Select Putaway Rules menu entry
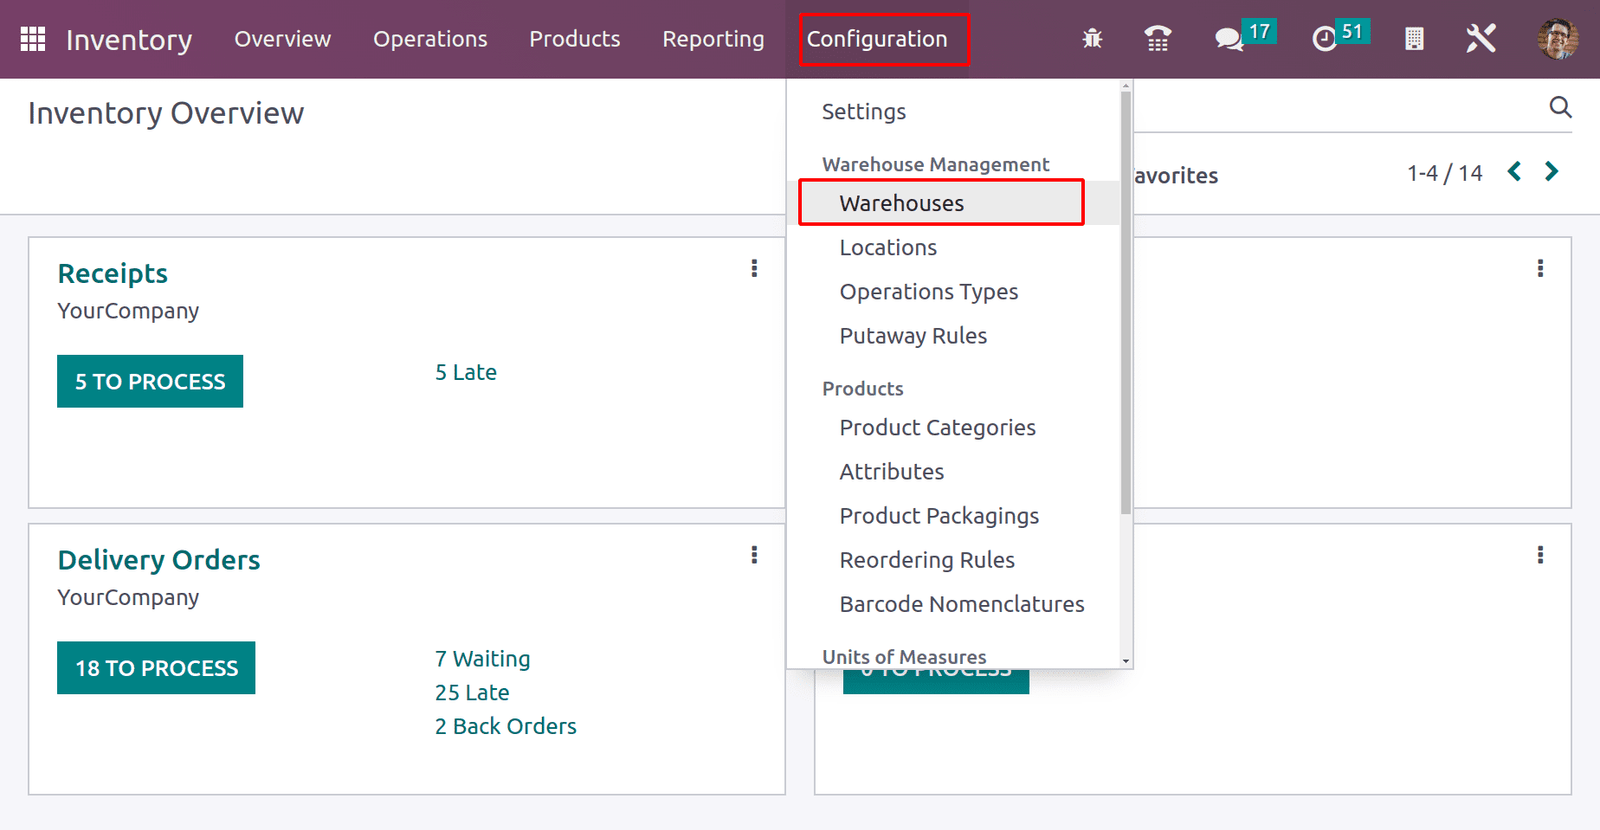1600x830 pixels. click(x=913, y=336)
